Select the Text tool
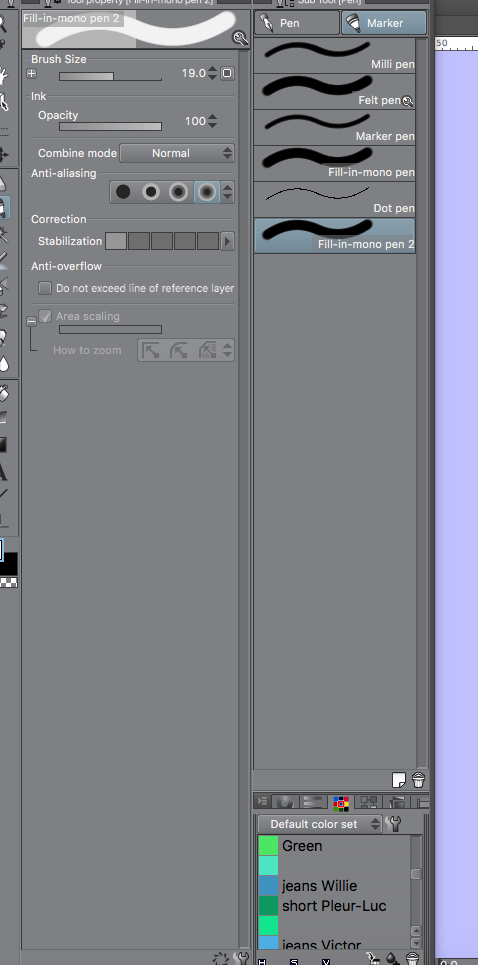This screenshot has width=478, height=965. pos(3,473)
